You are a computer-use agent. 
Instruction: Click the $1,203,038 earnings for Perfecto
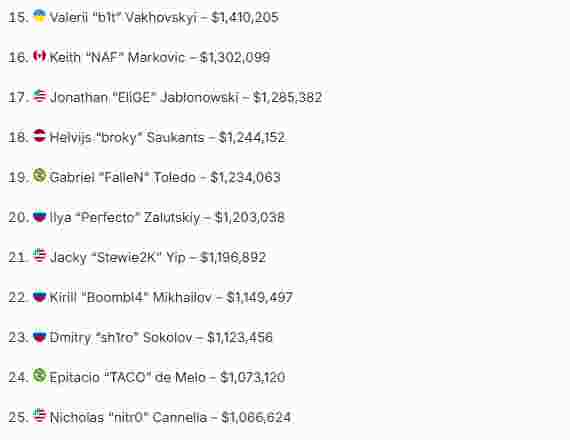250,217
